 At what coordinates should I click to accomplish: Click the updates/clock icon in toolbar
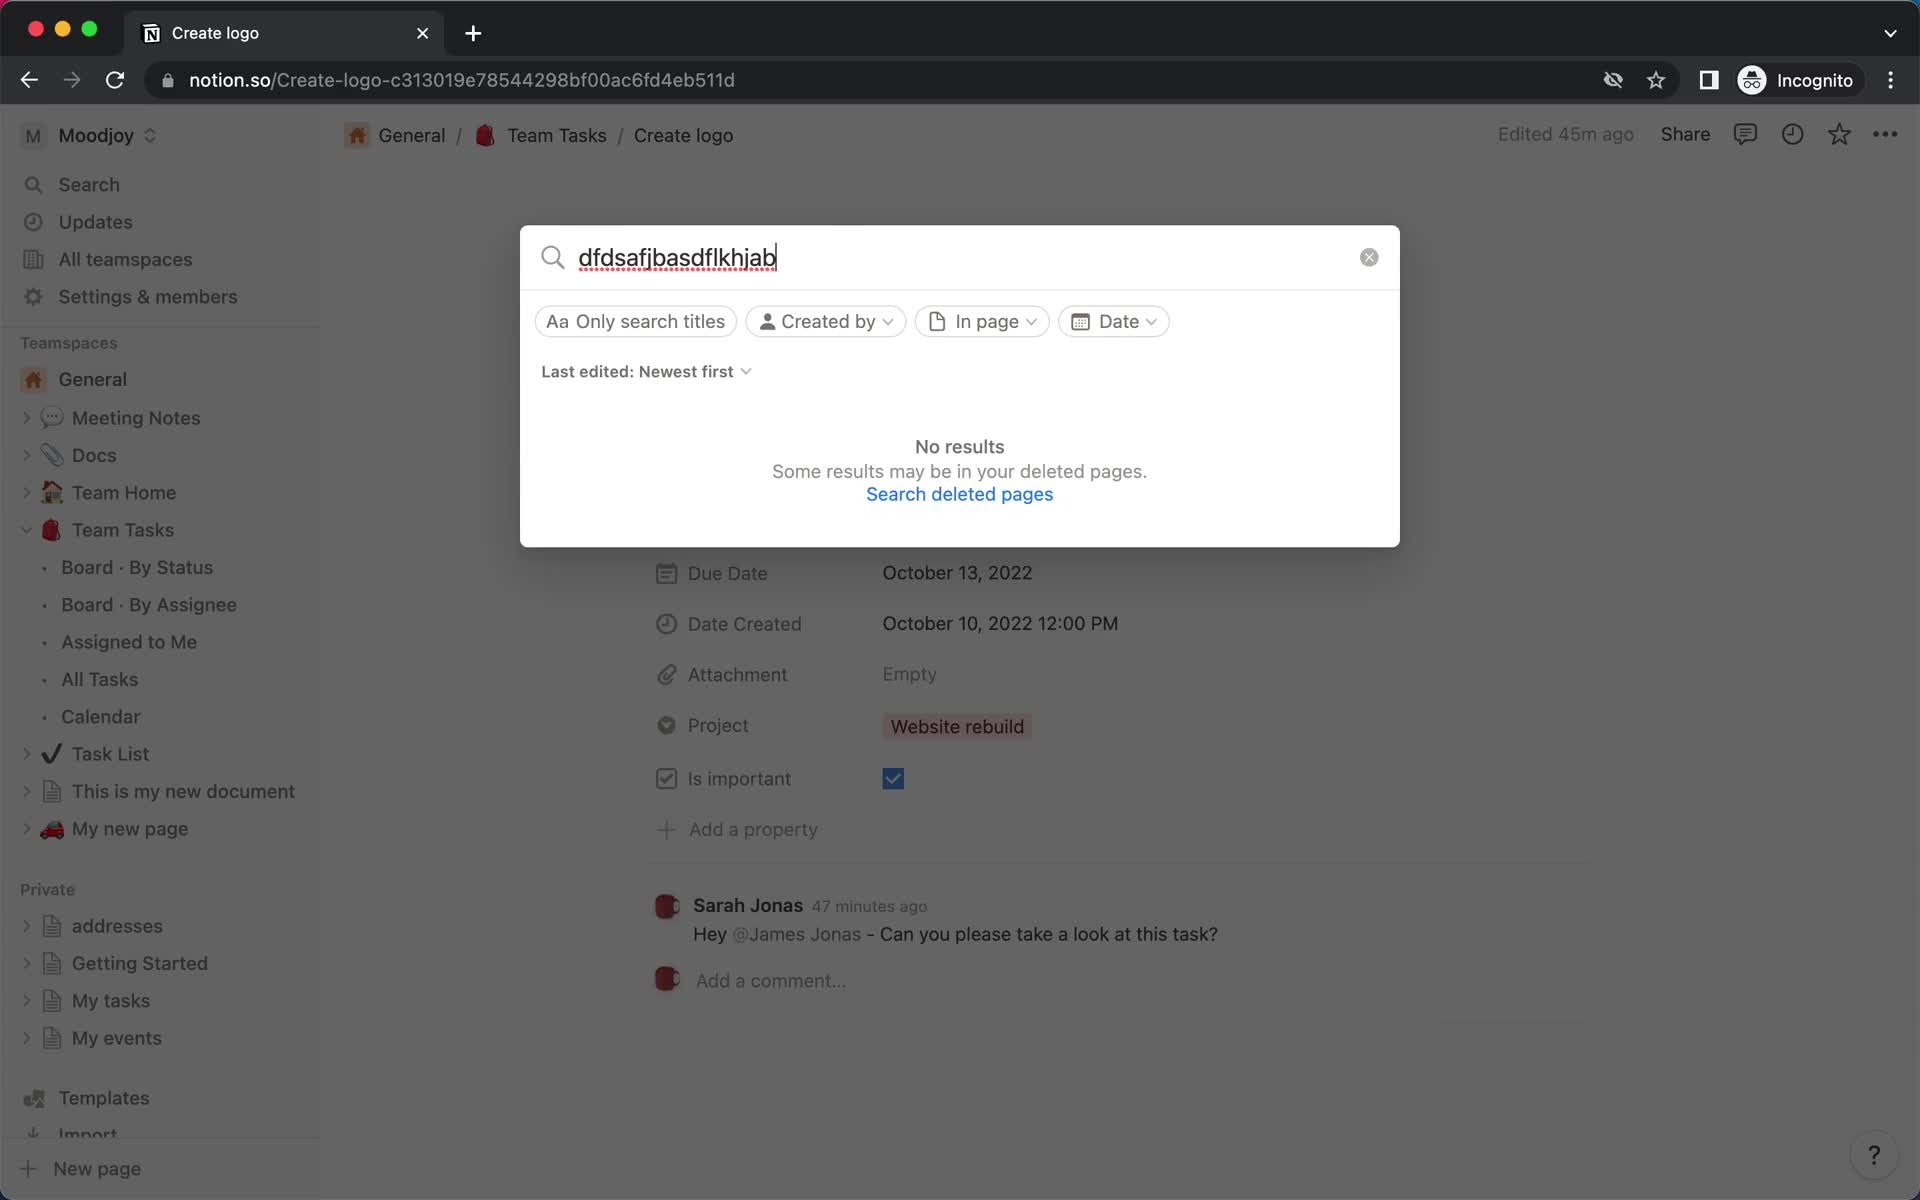(1793, 134)
